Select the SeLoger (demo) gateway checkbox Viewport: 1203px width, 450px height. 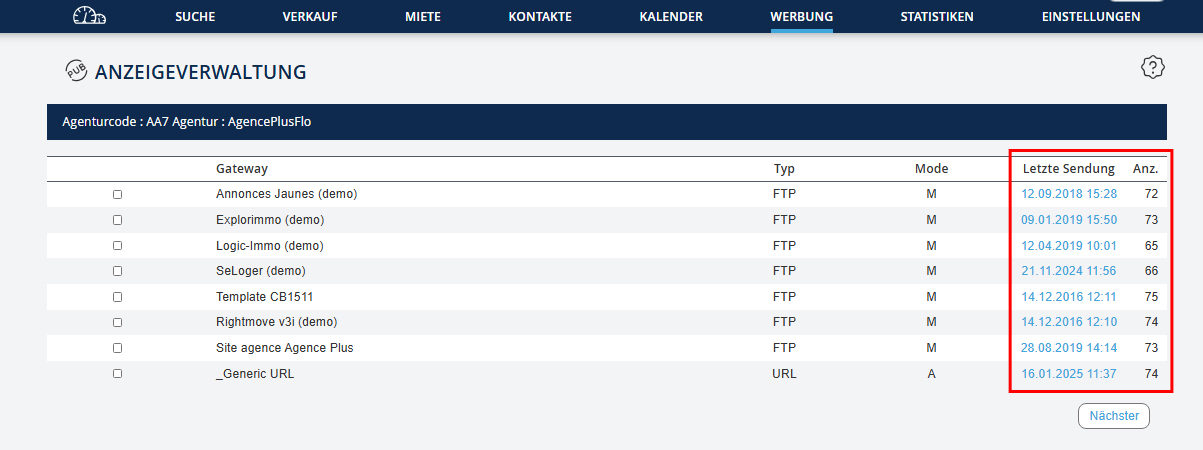click(x=117, y=271)
